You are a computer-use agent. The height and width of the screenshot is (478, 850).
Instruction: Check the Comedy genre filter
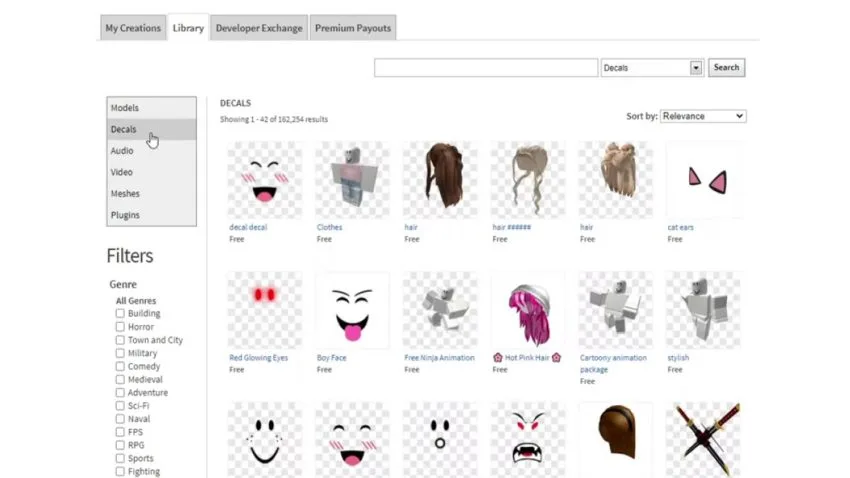pos(120,366)
